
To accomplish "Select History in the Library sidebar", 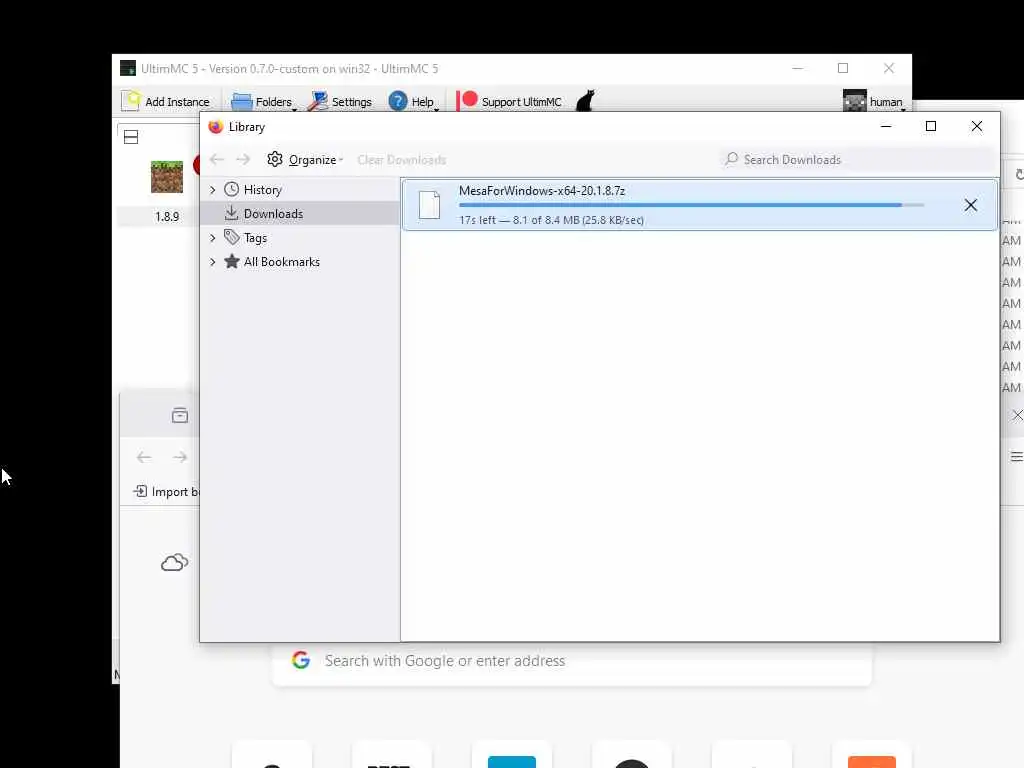I will click(x=263, y=190).
